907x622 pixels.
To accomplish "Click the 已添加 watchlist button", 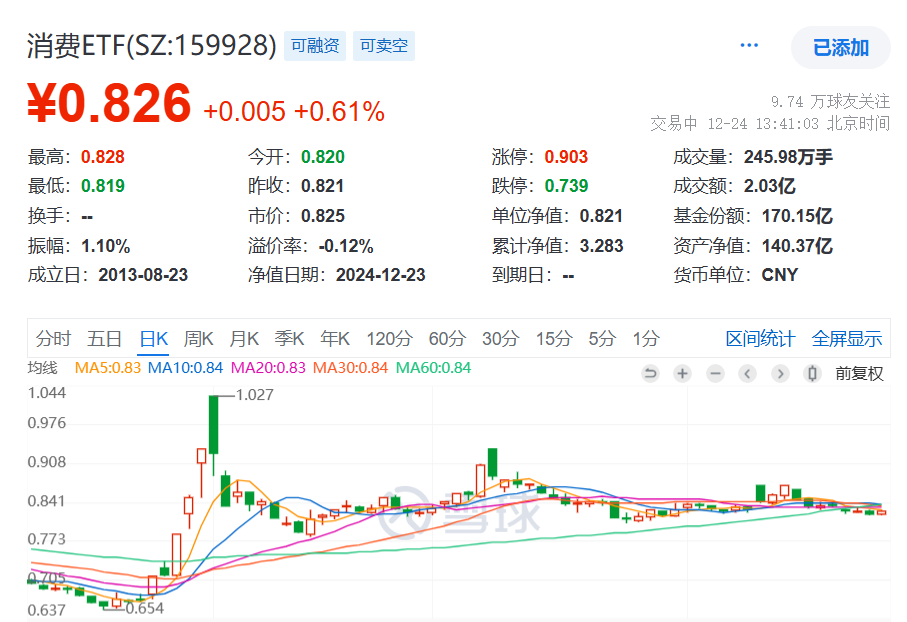I will (839, 47).
